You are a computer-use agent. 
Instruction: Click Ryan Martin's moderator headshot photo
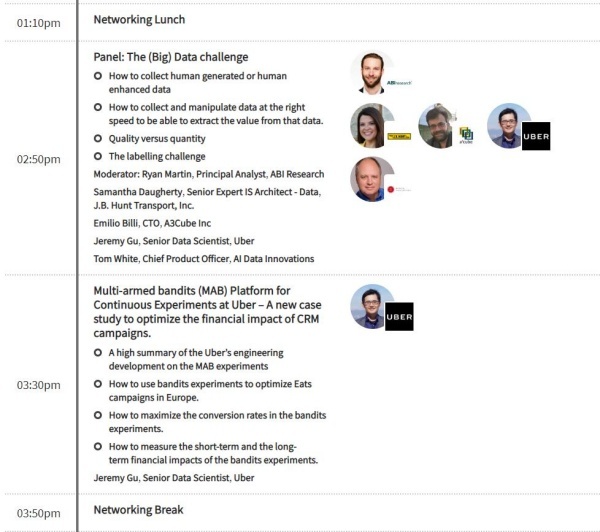(x=372, y=72)
